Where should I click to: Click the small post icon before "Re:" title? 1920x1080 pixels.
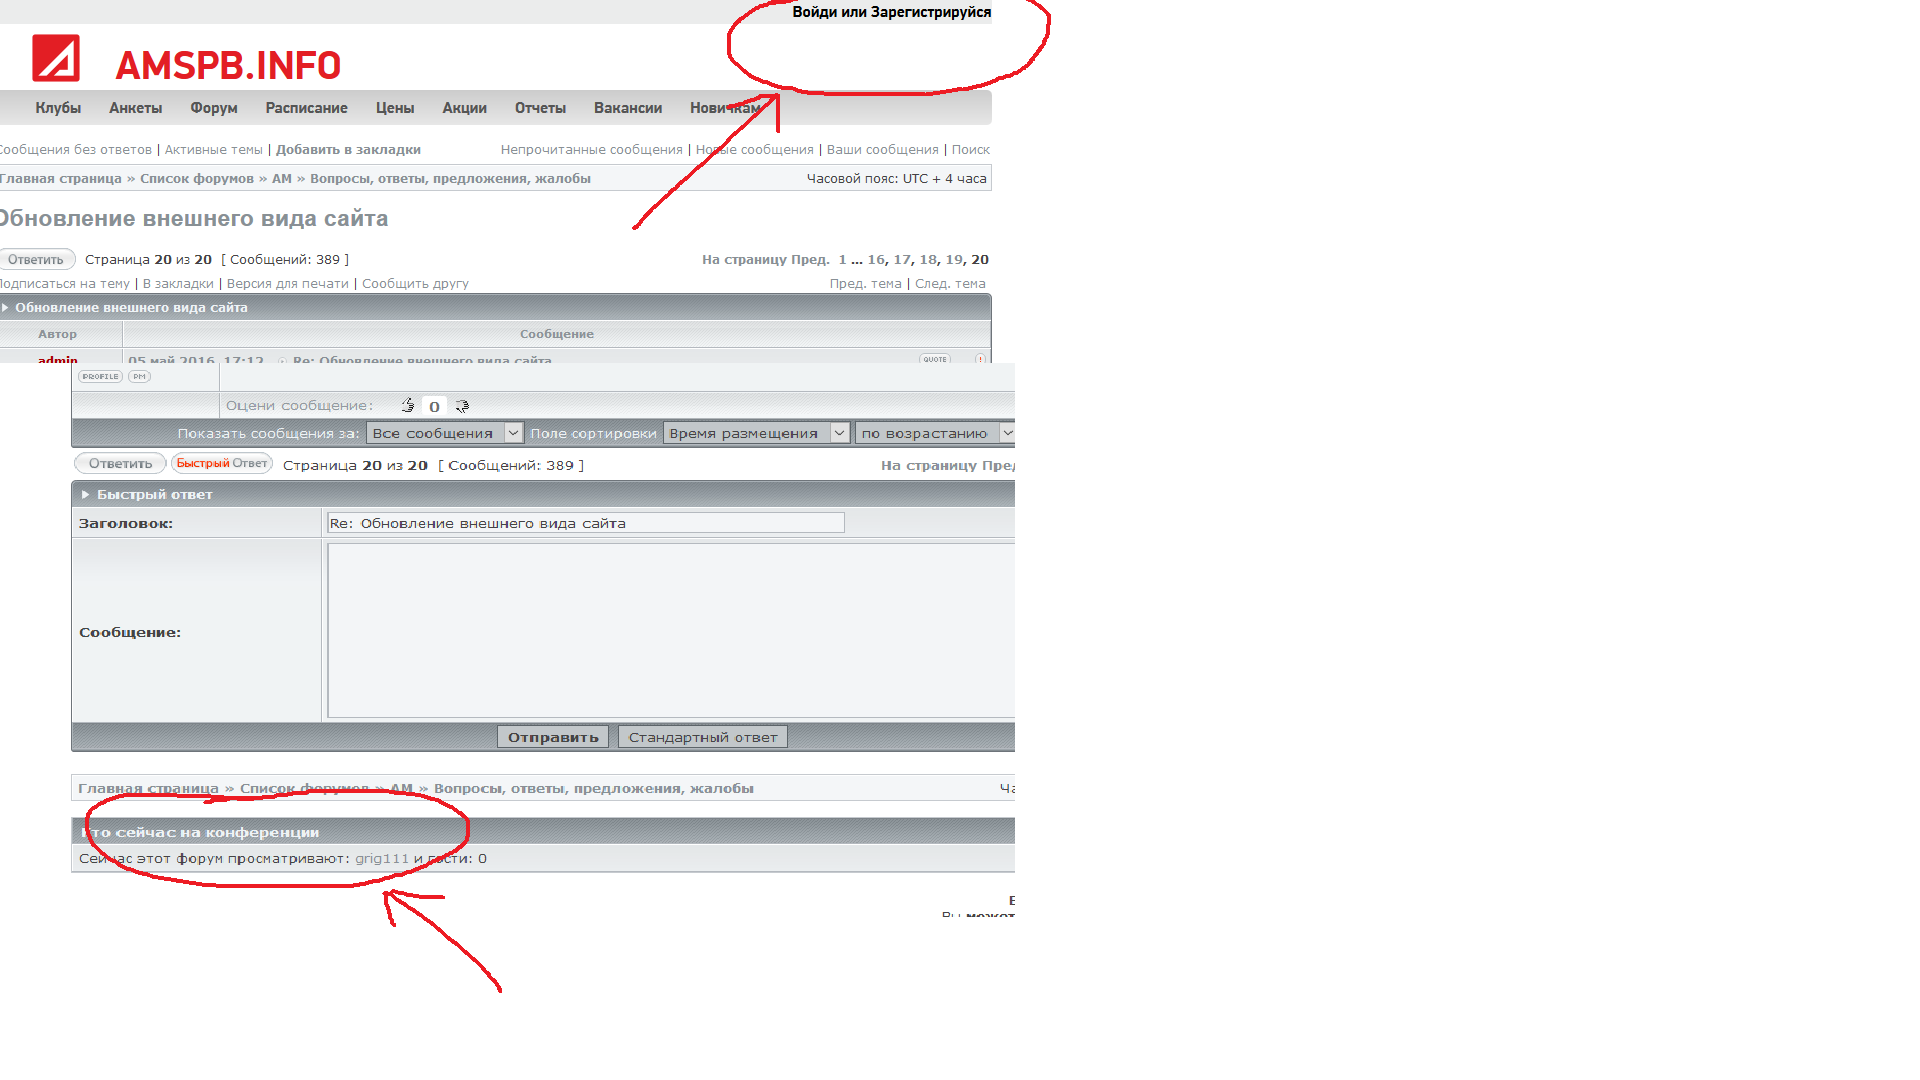pos(282,360)
